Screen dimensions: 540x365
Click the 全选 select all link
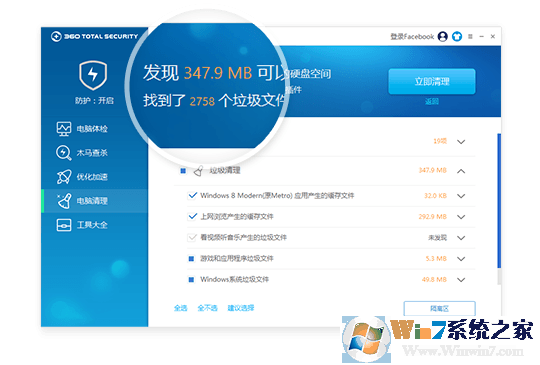(x=180, y=308)
